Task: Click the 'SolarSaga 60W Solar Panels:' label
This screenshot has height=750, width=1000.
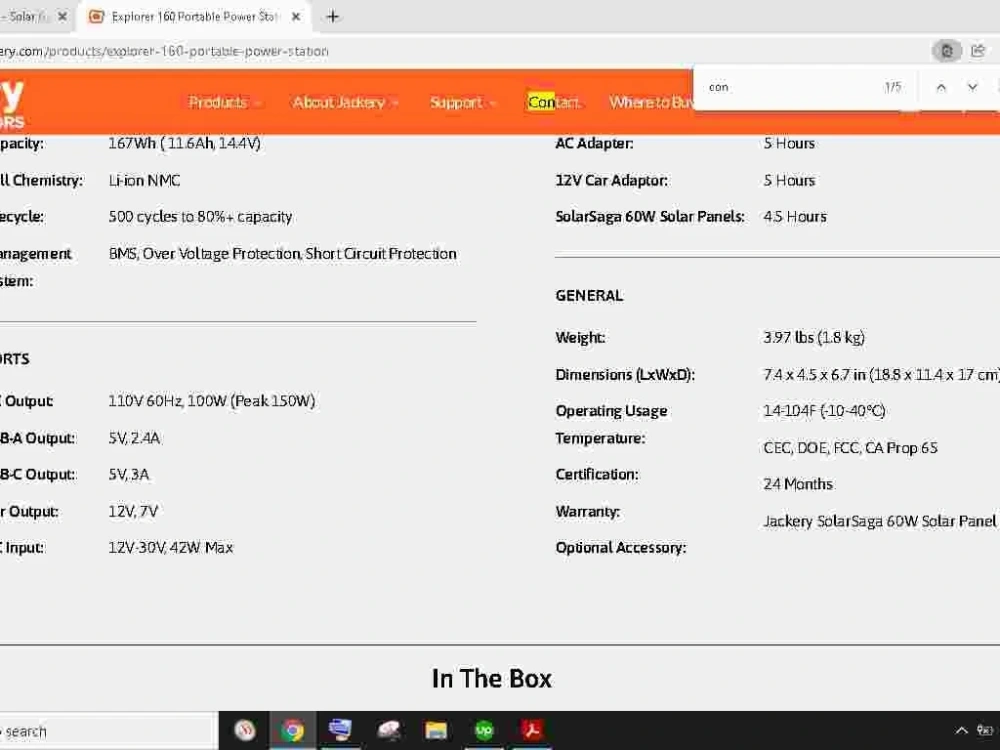Action: coord(650,217)
